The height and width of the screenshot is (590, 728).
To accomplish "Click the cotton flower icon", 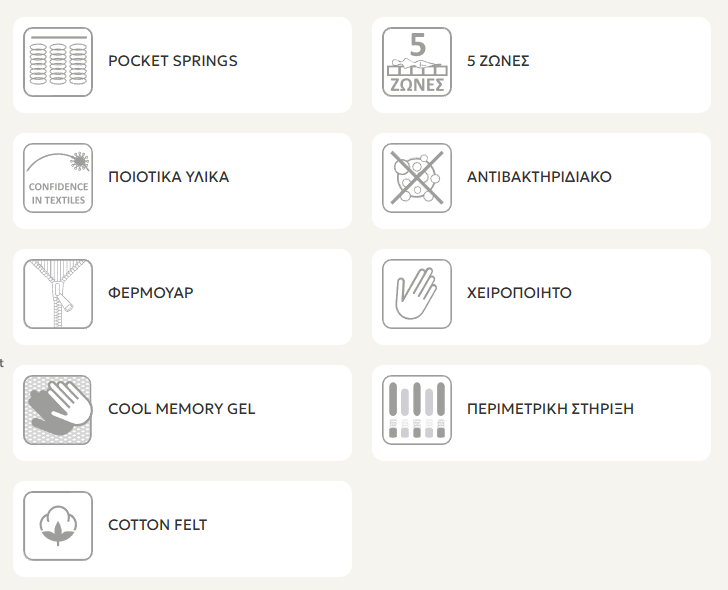I will click(x=58, y=526).
